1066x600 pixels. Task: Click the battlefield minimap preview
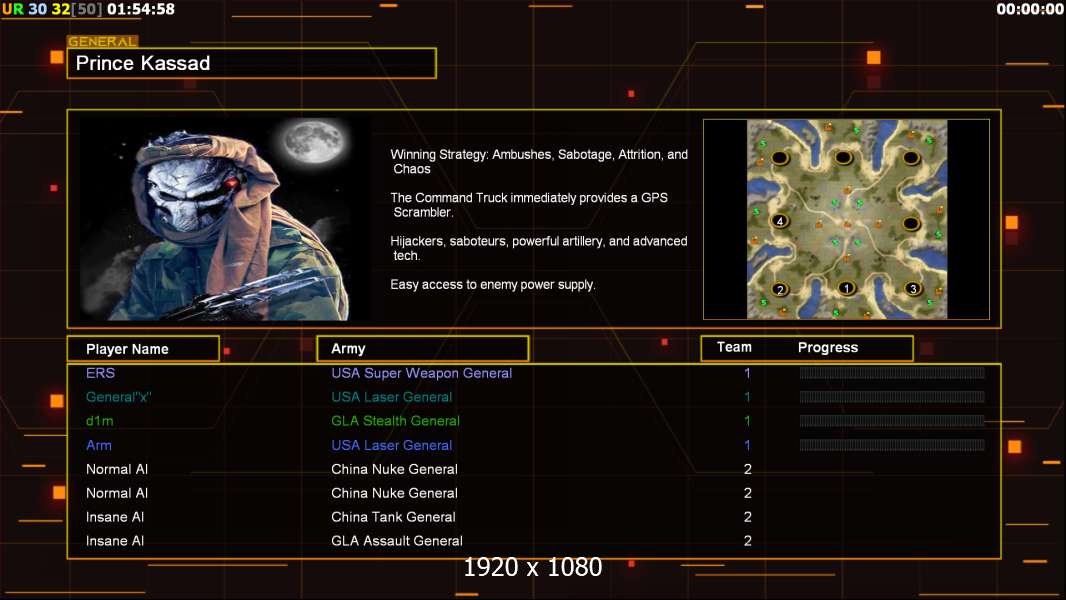click(846, 219)
